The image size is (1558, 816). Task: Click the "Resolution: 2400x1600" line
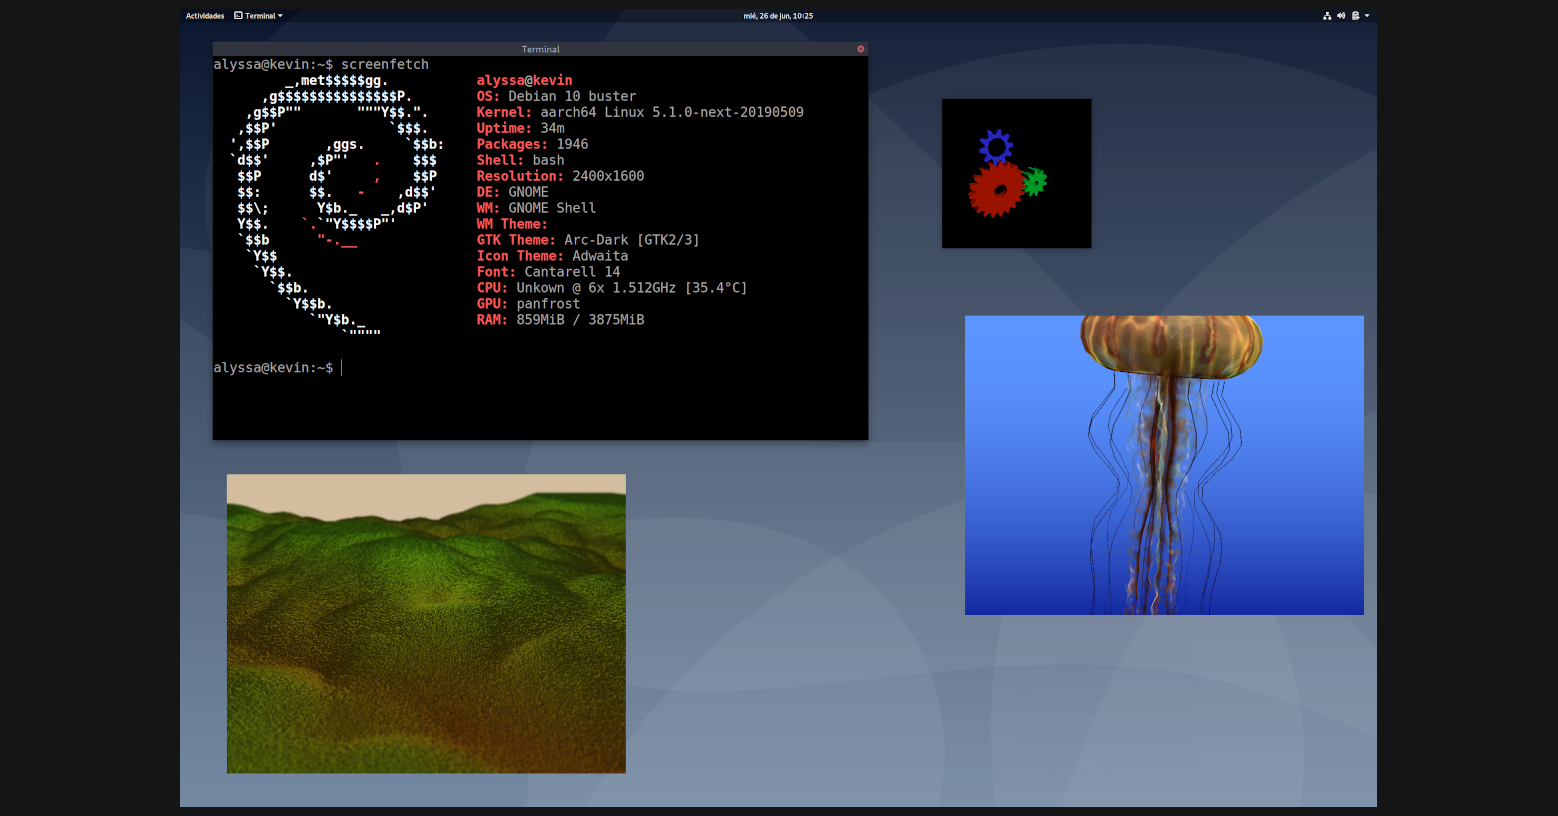(x=560, y=176)
